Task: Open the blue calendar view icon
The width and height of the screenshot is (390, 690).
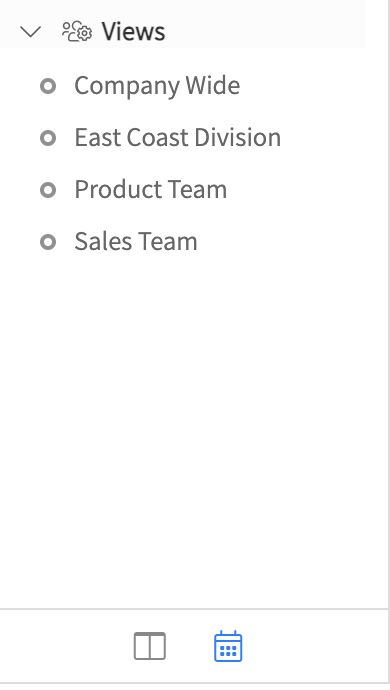Action: point(228,646)
